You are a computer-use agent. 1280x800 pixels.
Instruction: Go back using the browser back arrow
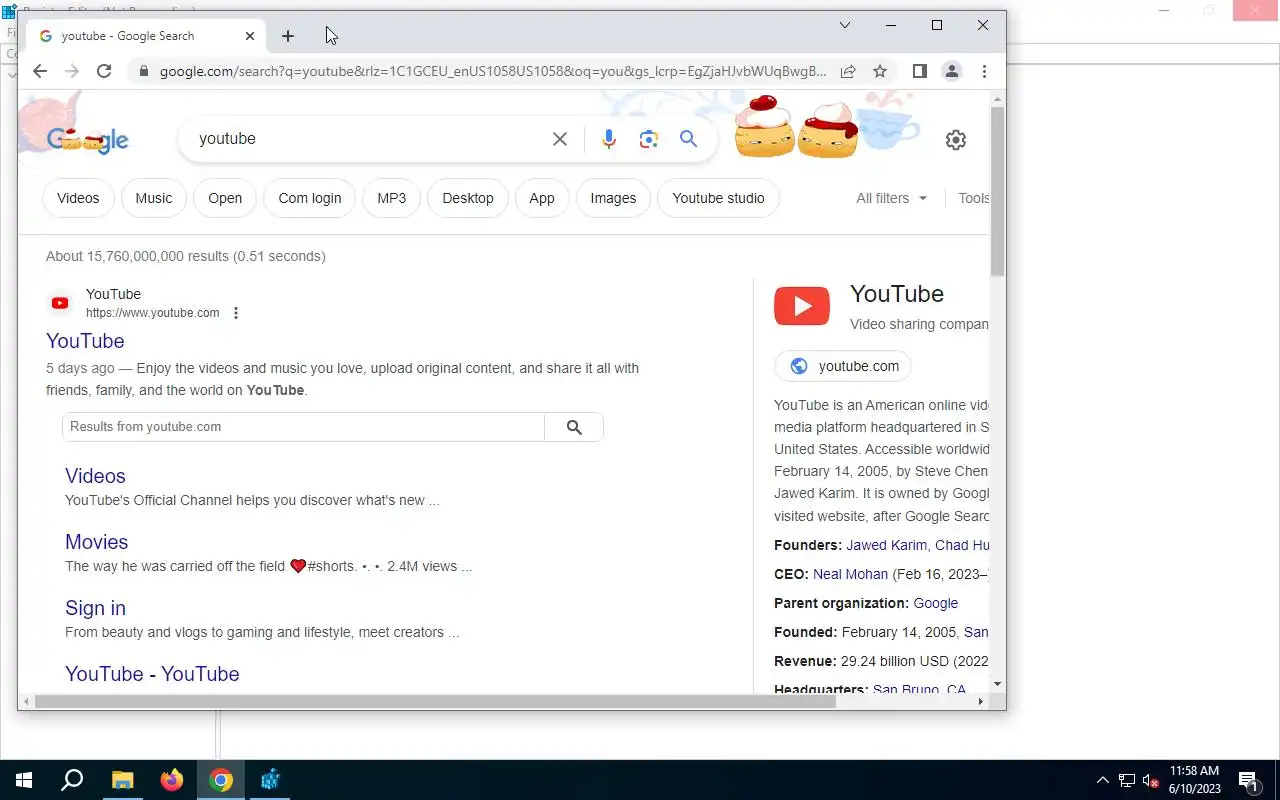pyautogui.click(x=40, y=71)
